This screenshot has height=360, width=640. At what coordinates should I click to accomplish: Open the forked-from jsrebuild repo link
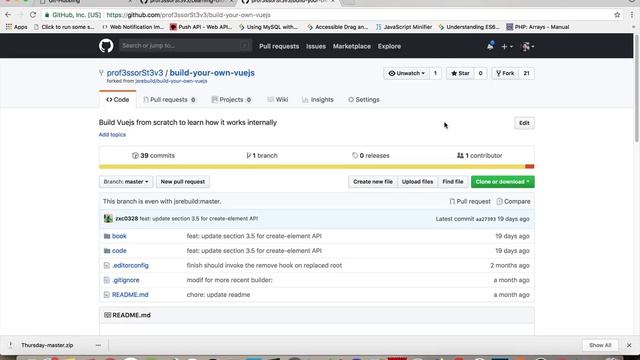171,81
